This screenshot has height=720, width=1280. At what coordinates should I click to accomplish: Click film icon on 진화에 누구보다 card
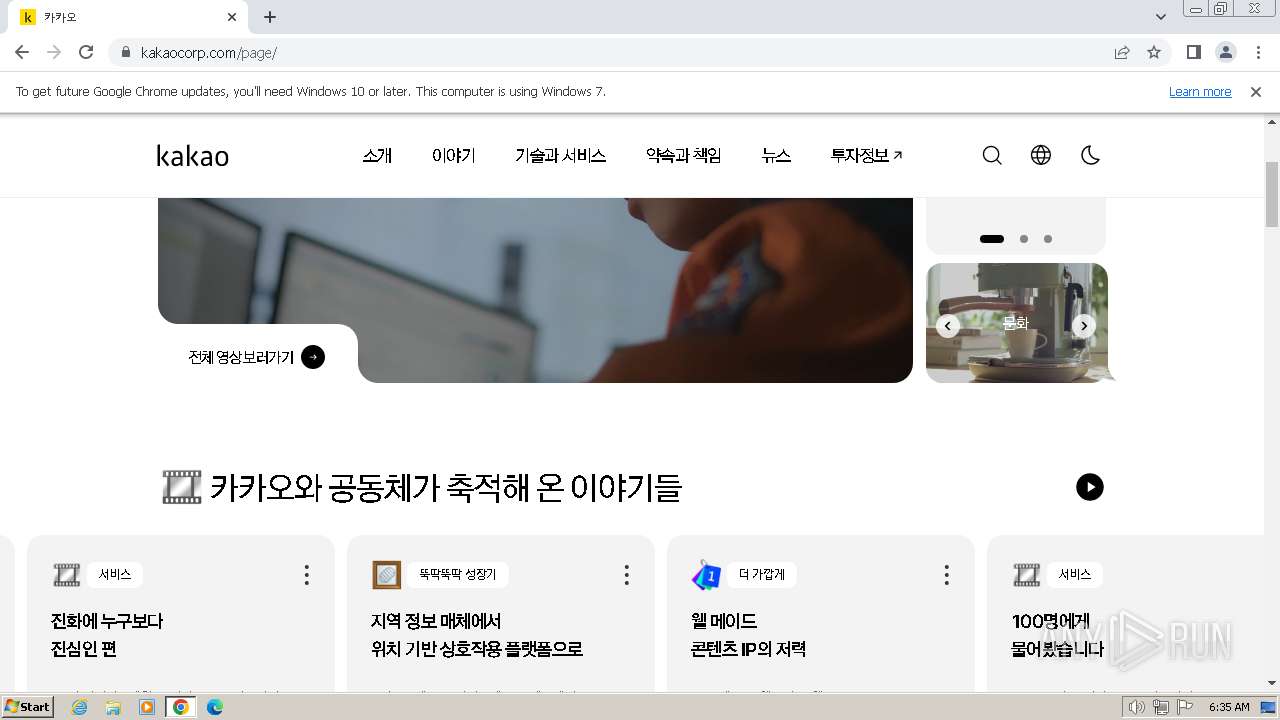[x=66, y=575]
